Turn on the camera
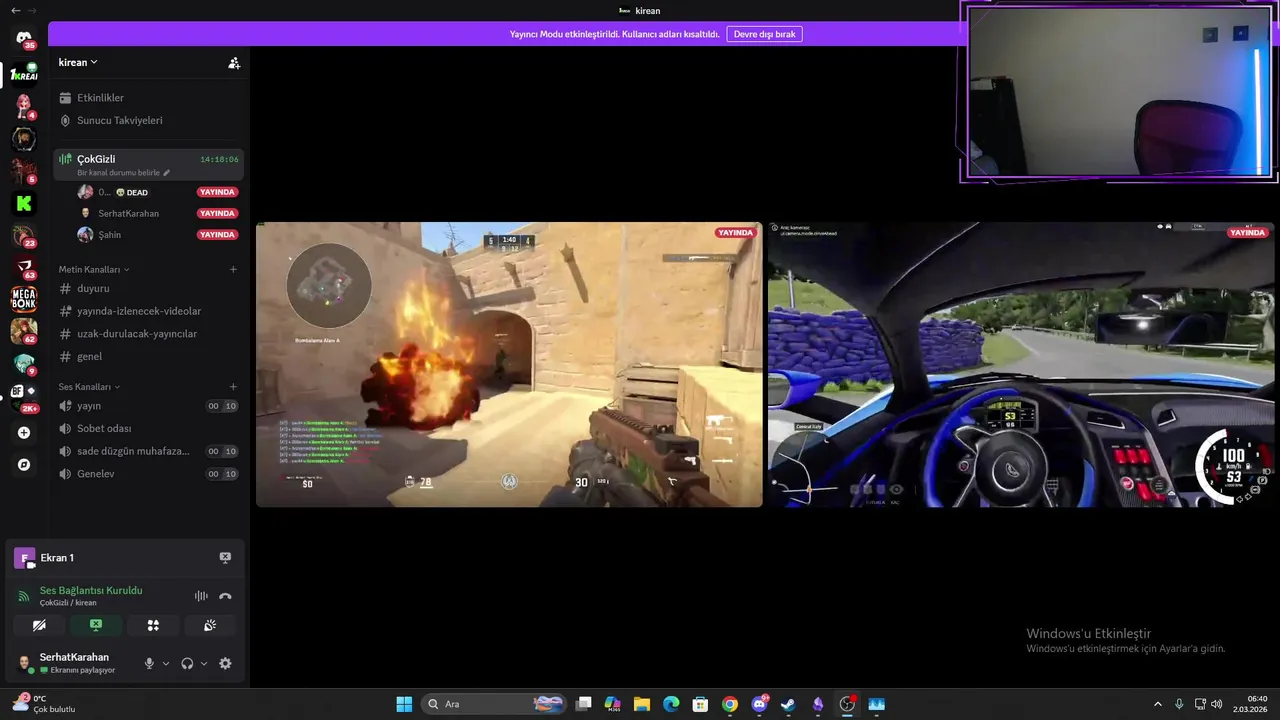Viewport: 1280px width, 720px height. (39, 625)
